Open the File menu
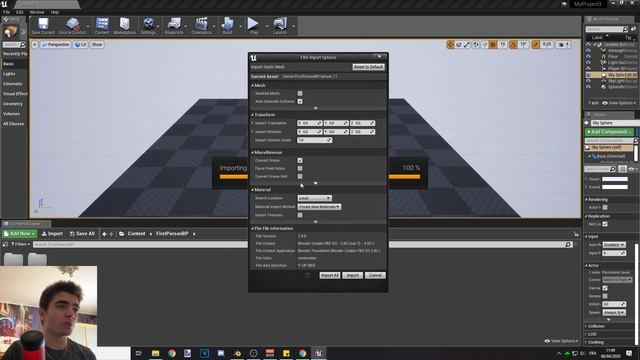The height and width of the screenshot is (360, 640). click(x=7, y=12)
